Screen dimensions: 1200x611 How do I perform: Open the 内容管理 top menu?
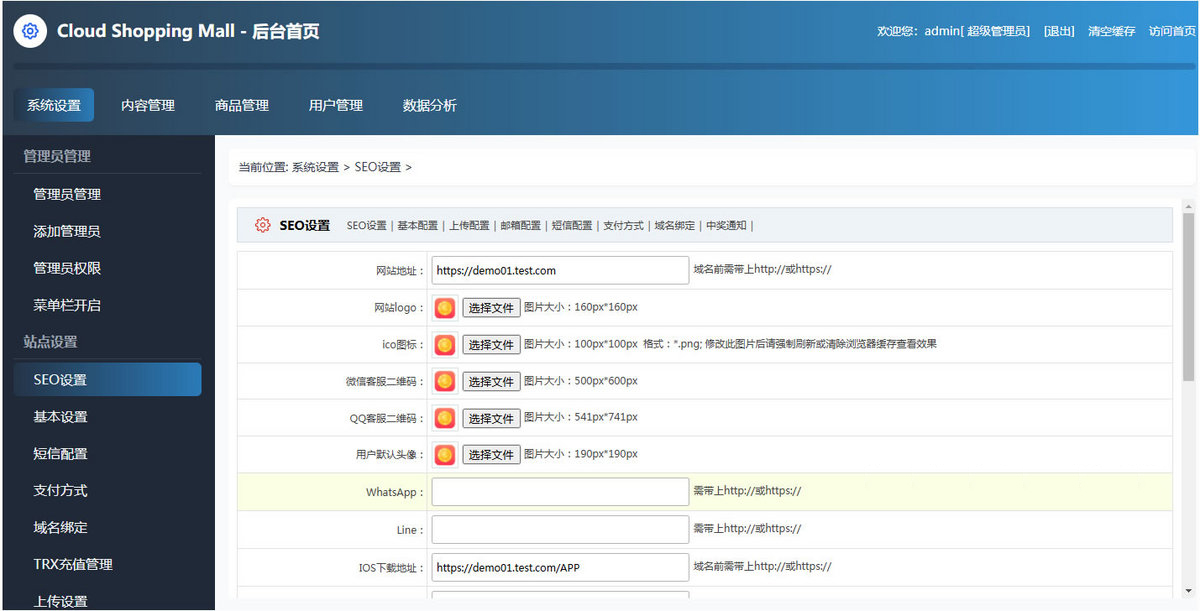click(148, 105)
